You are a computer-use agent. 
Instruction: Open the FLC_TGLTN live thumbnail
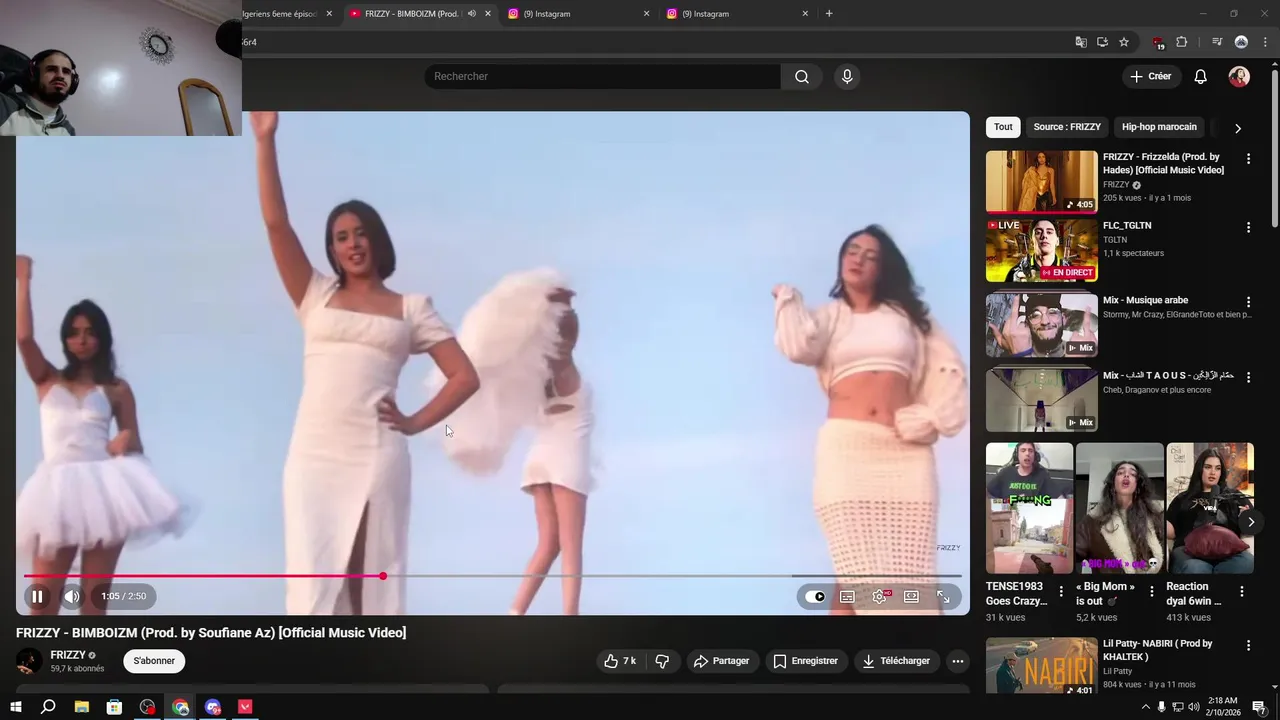(x=1041, y=250)
